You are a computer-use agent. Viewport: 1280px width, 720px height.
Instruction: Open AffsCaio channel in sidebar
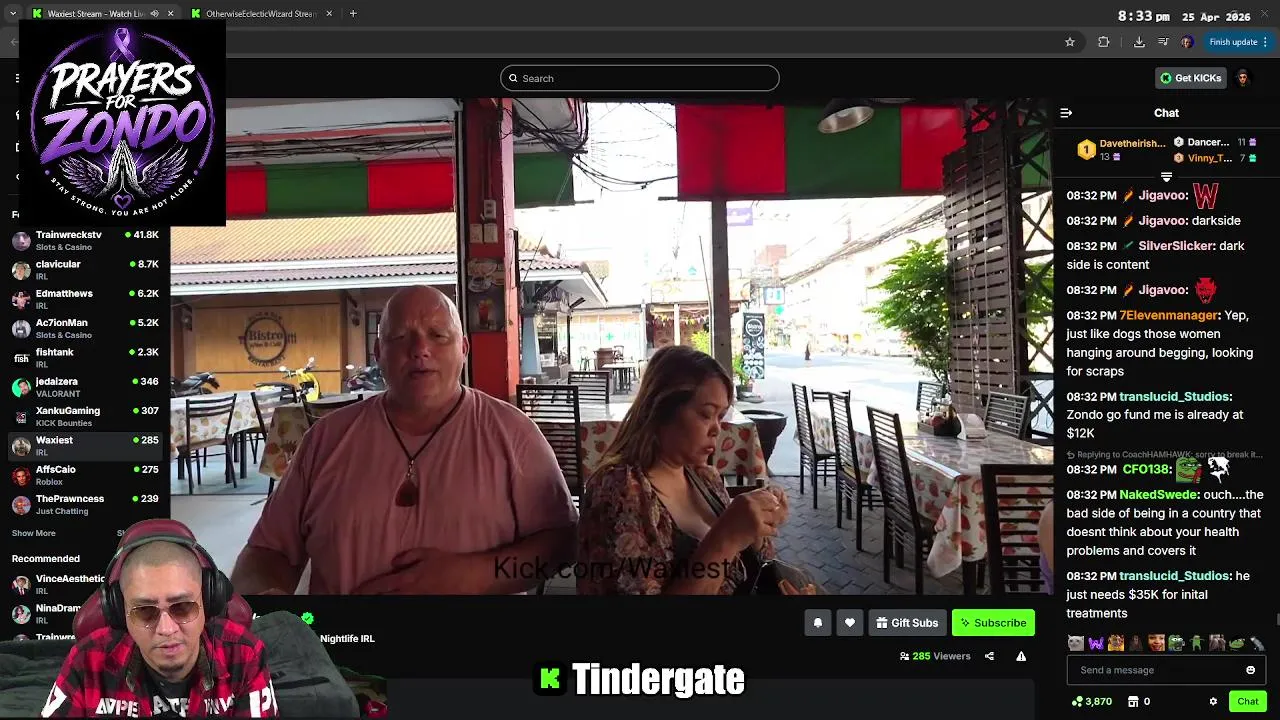[86, 475]
